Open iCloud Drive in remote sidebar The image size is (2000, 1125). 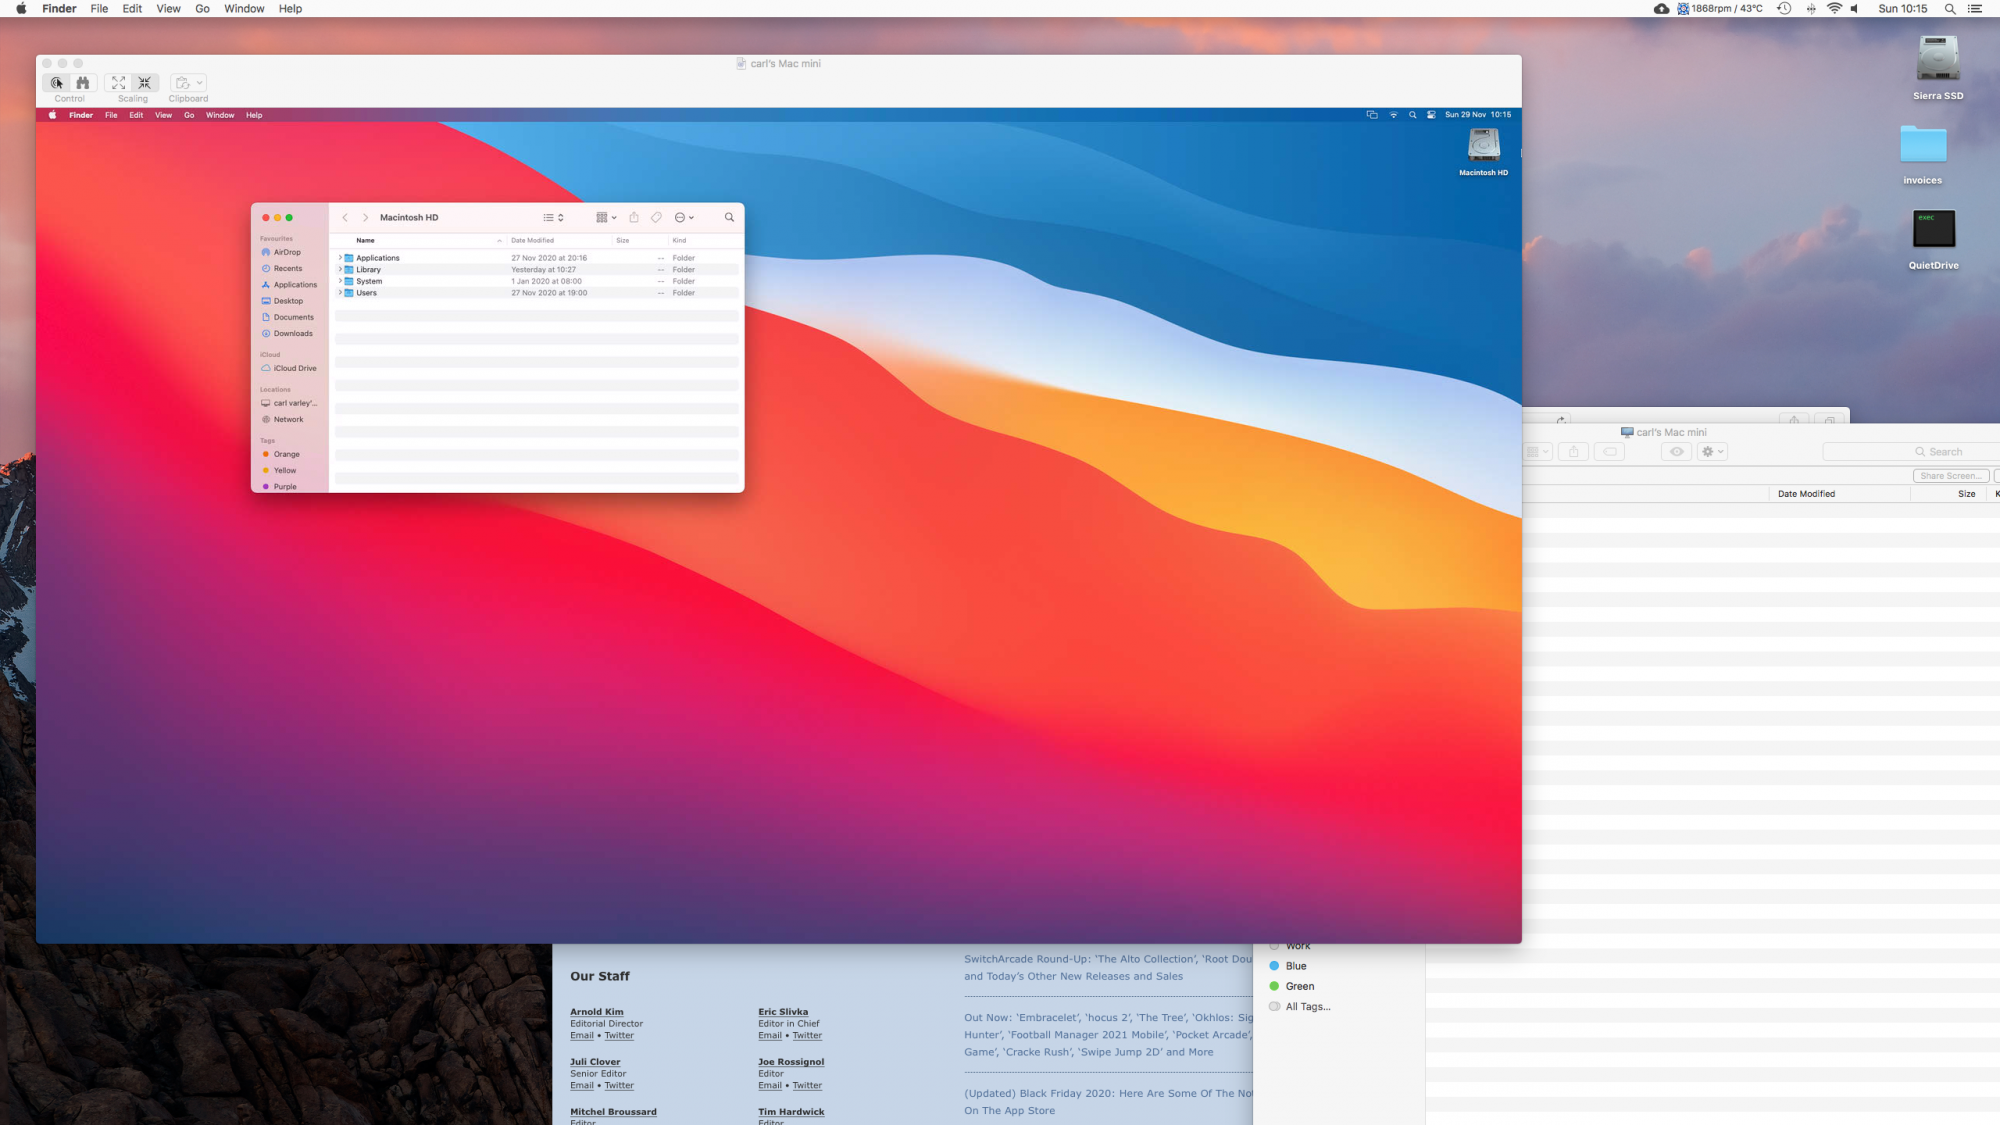tap(294, 368)
